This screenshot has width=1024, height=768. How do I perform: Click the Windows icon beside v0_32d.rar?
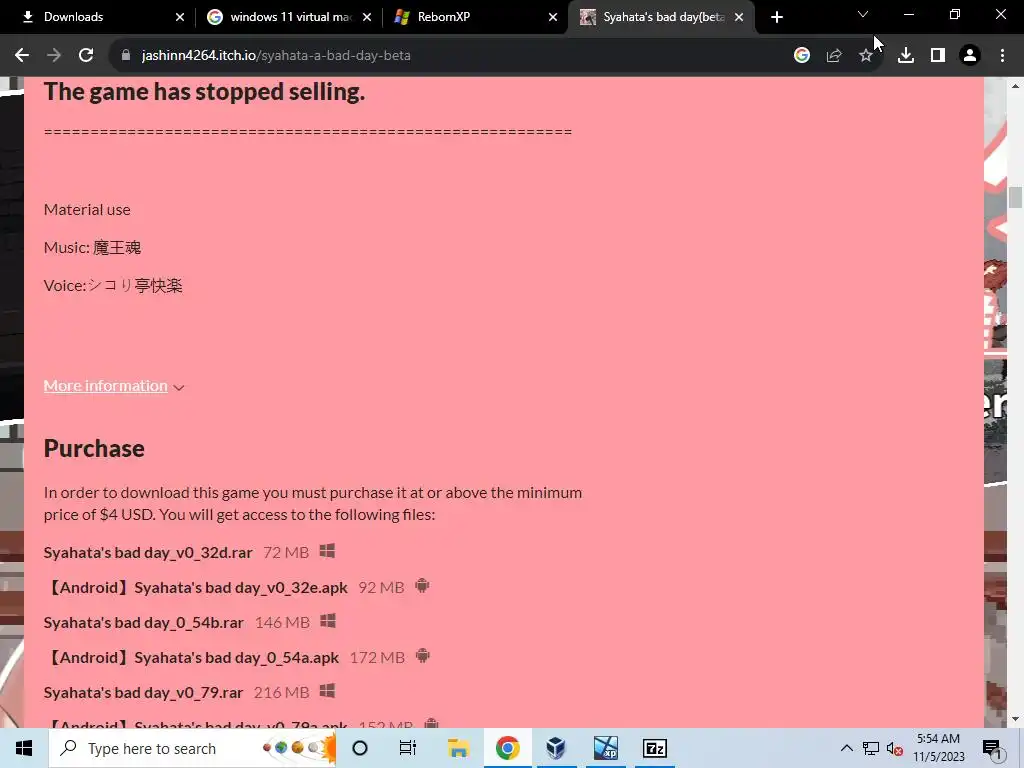327,551
